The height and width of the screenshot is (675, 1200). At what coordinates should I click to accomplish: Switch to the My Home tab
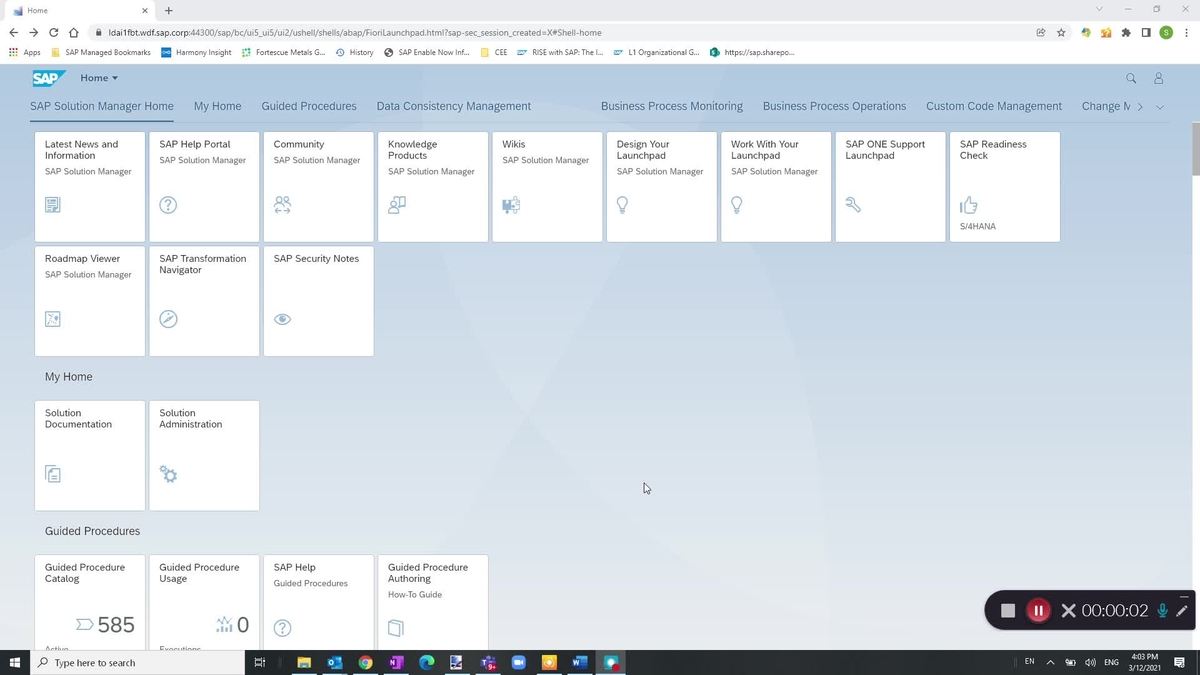pos(218,106)
